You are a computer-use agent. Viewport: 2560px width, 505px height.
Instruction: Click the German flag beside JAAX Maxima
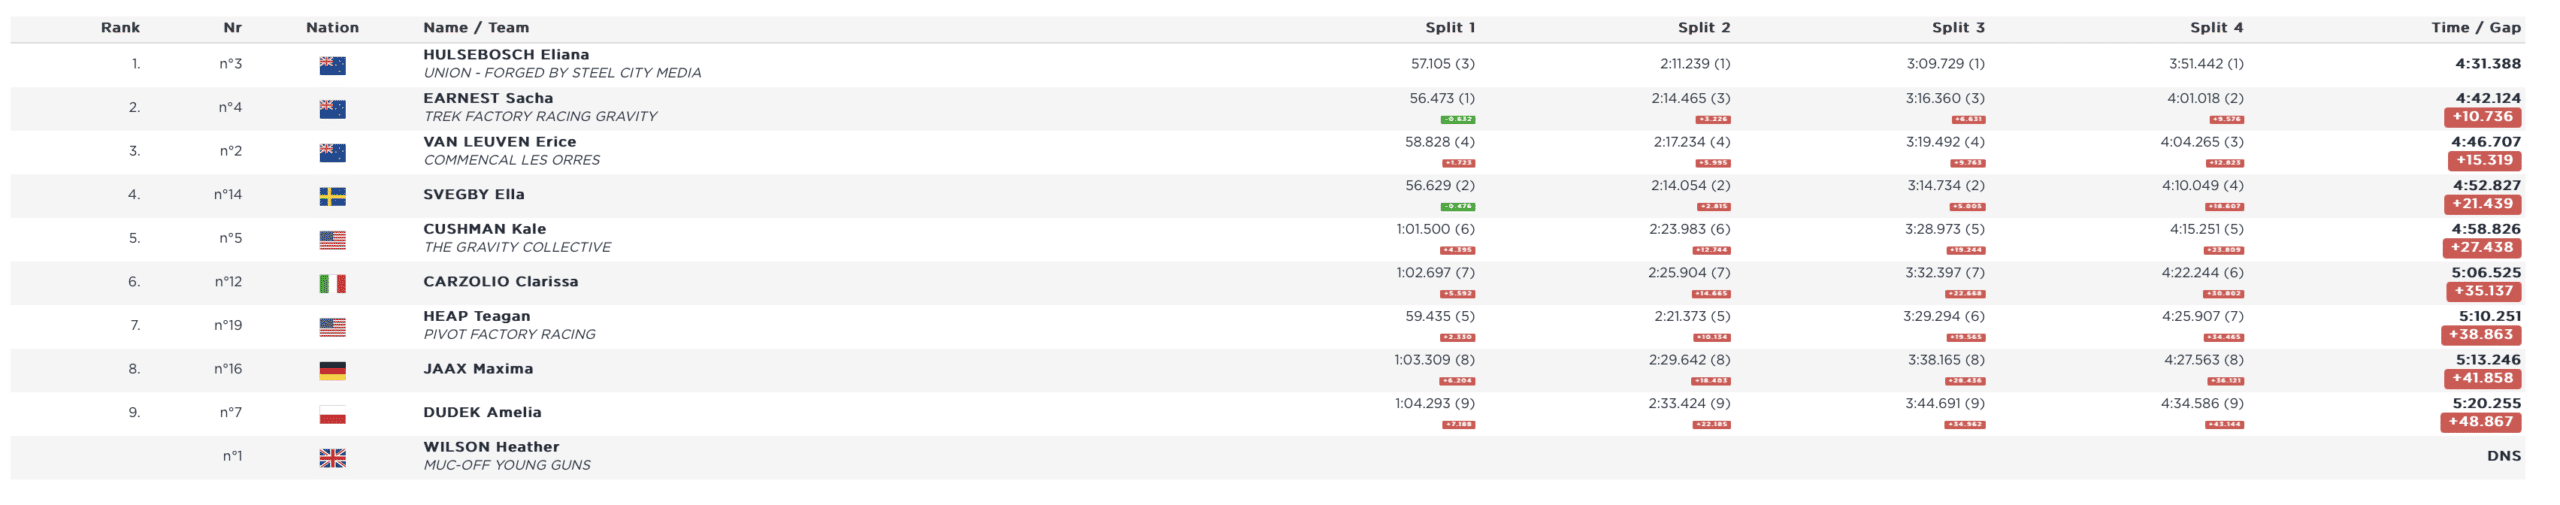pos(332,370)
